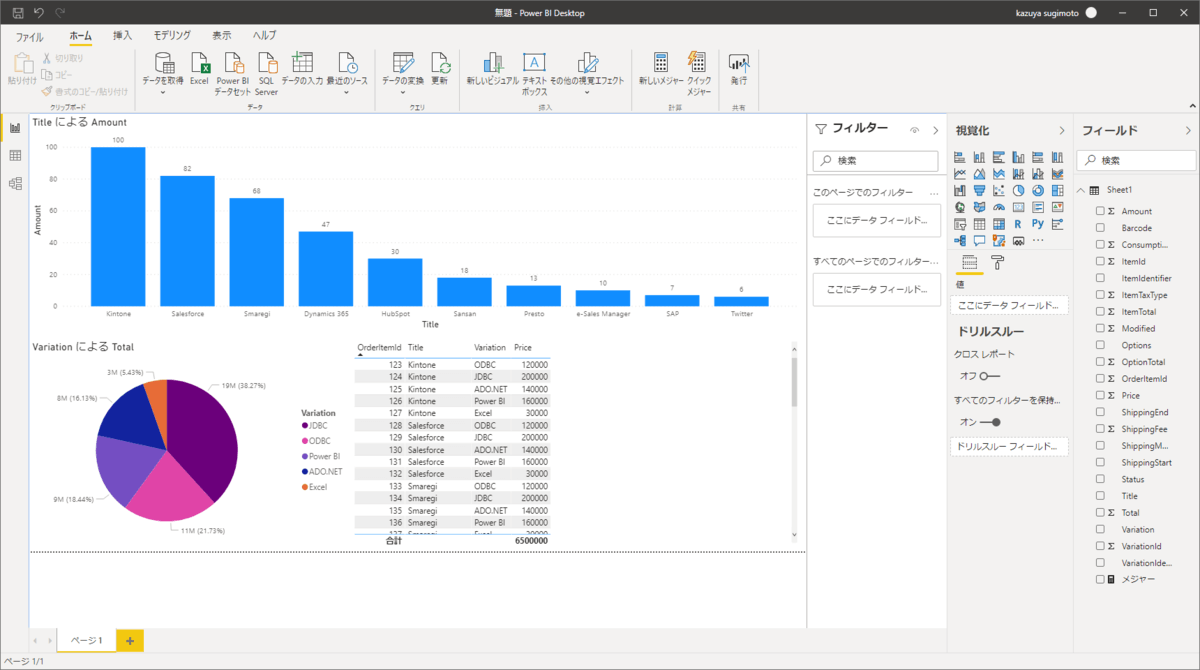Open the Model view in left sidebar
This screenshot has width=1200, height=670.
point(15,184)
